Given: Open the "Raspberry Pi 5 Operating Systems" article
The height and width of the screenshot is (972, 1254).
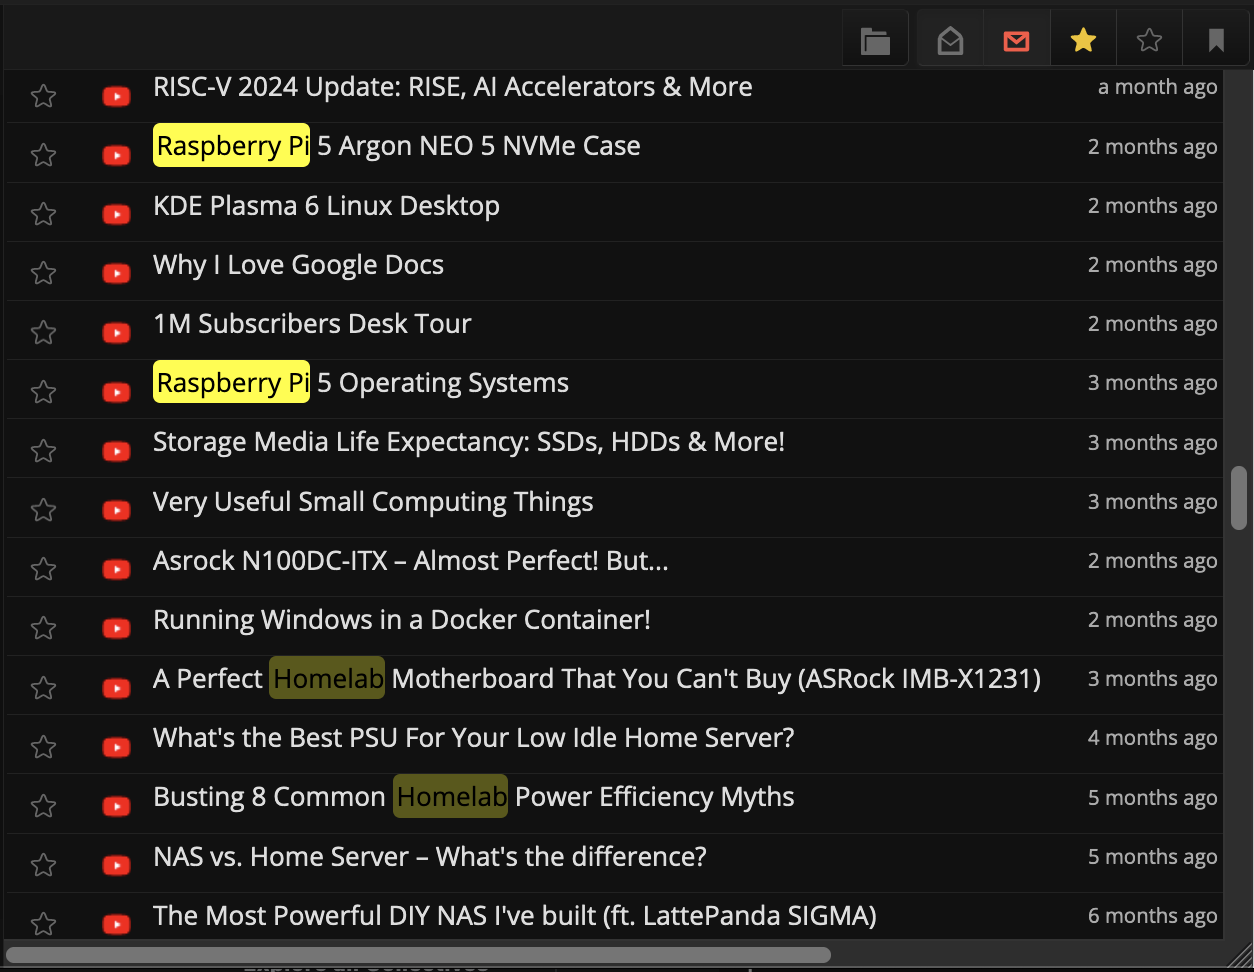Looking at the screenshot, I should pos(360,382).
